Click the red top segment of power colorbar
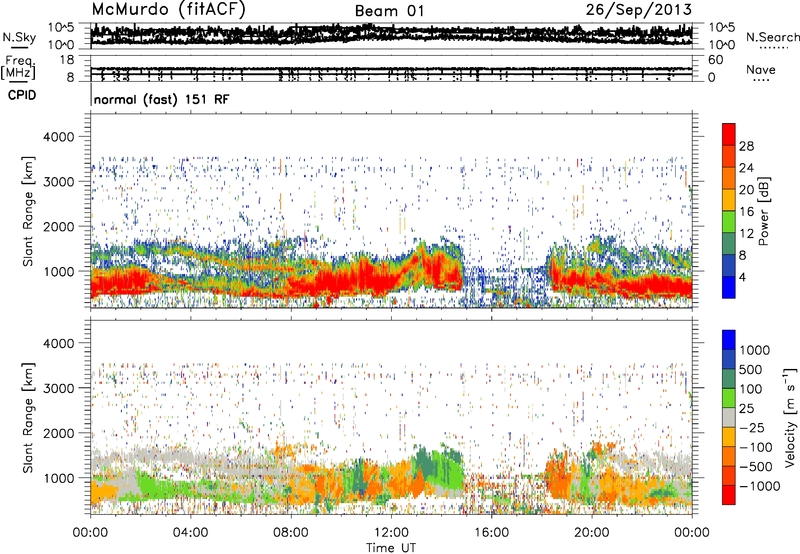 tap(729, 134)
